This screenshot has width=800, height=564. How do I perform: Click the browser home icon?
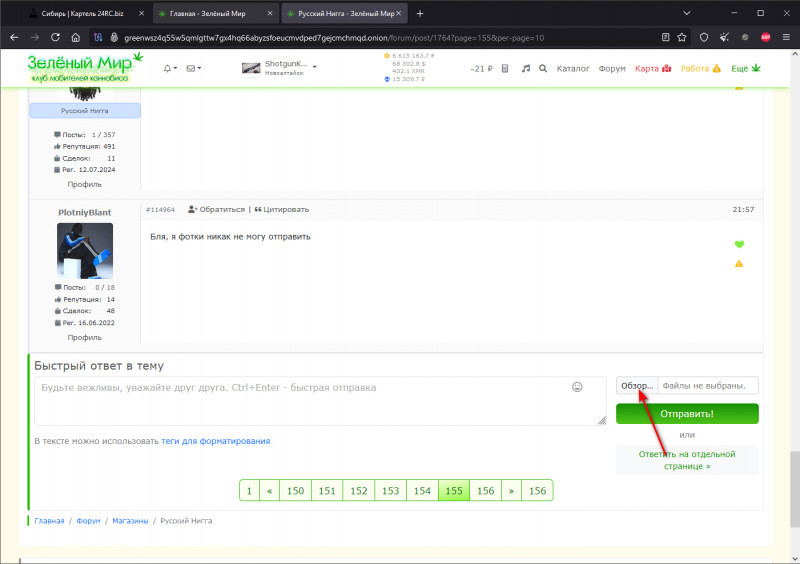(x=75, y=37)
